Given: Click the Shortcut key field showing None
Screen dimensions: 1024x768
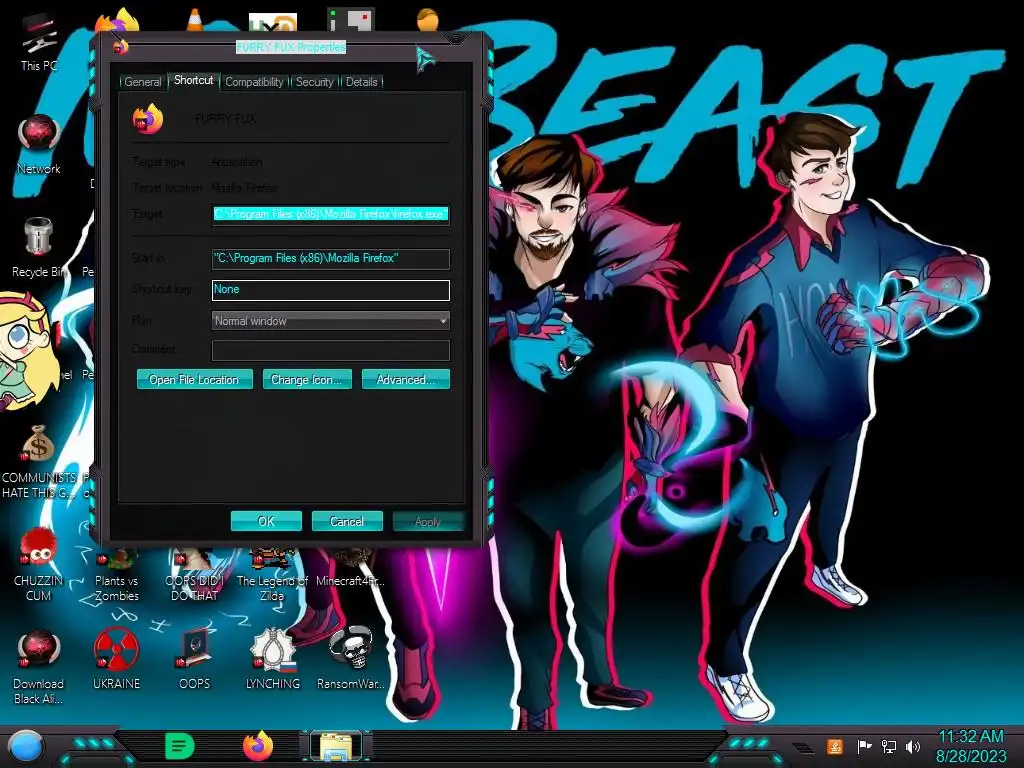Looking at the screenshot, I should pos(330,290).
